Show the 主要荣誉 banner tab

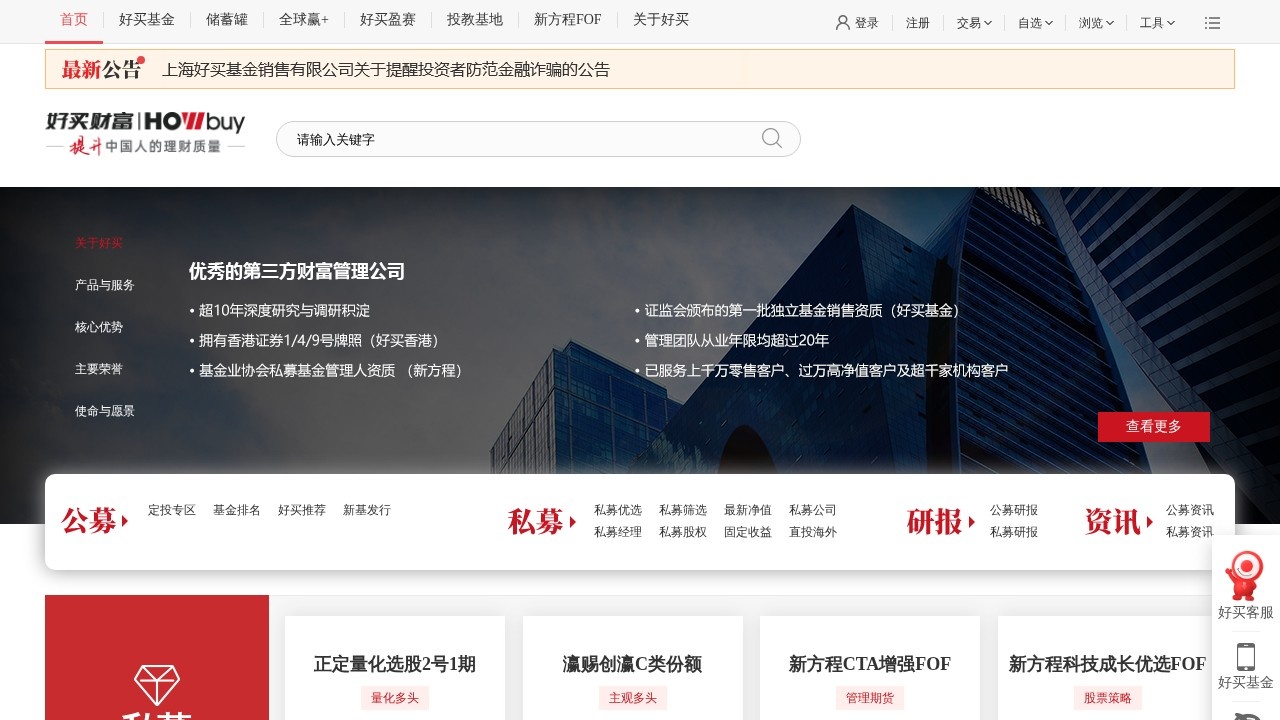pos(99,369)
